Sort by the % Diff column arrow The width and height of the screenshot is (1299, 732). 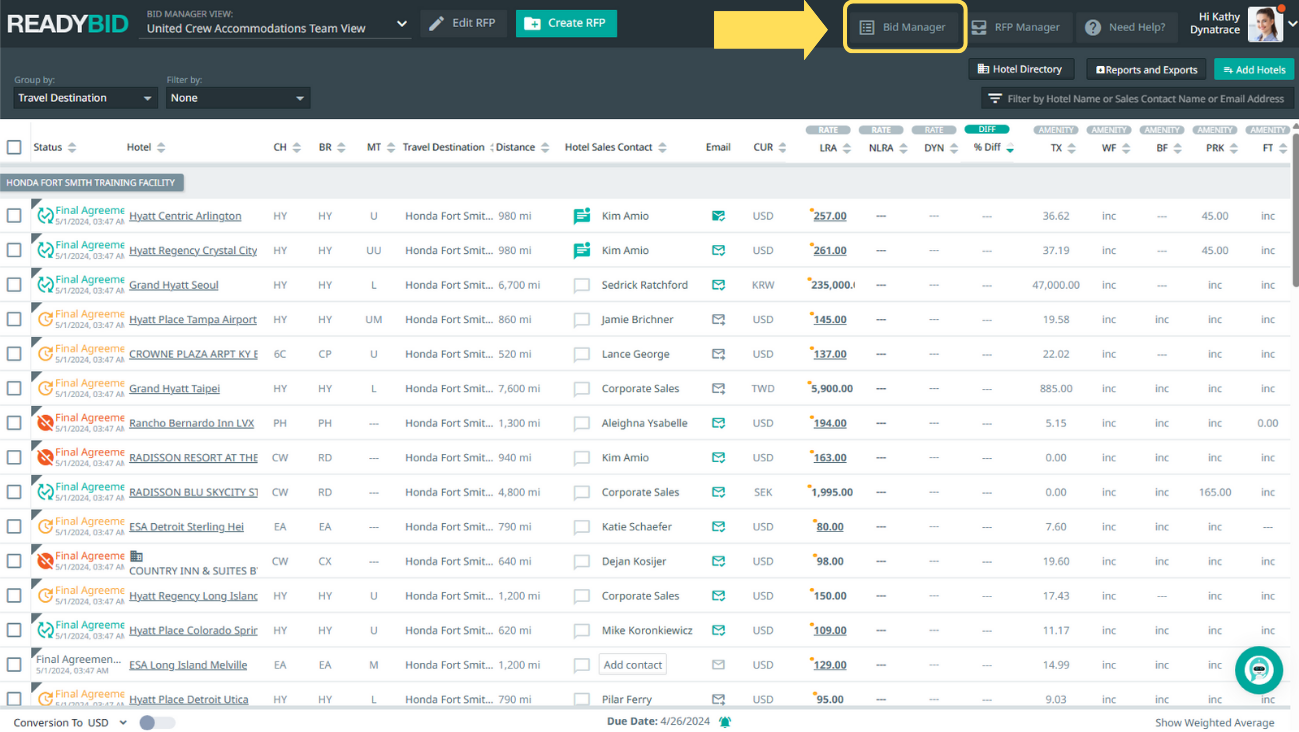1010,148
